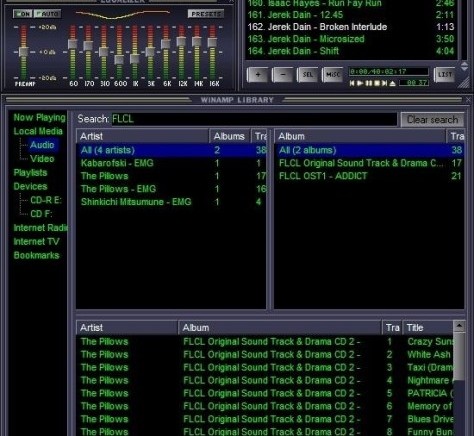Viewport: 474px width, 436px height.
Task: Click the playlist scroll arrows icon
Action: [464, 66]
